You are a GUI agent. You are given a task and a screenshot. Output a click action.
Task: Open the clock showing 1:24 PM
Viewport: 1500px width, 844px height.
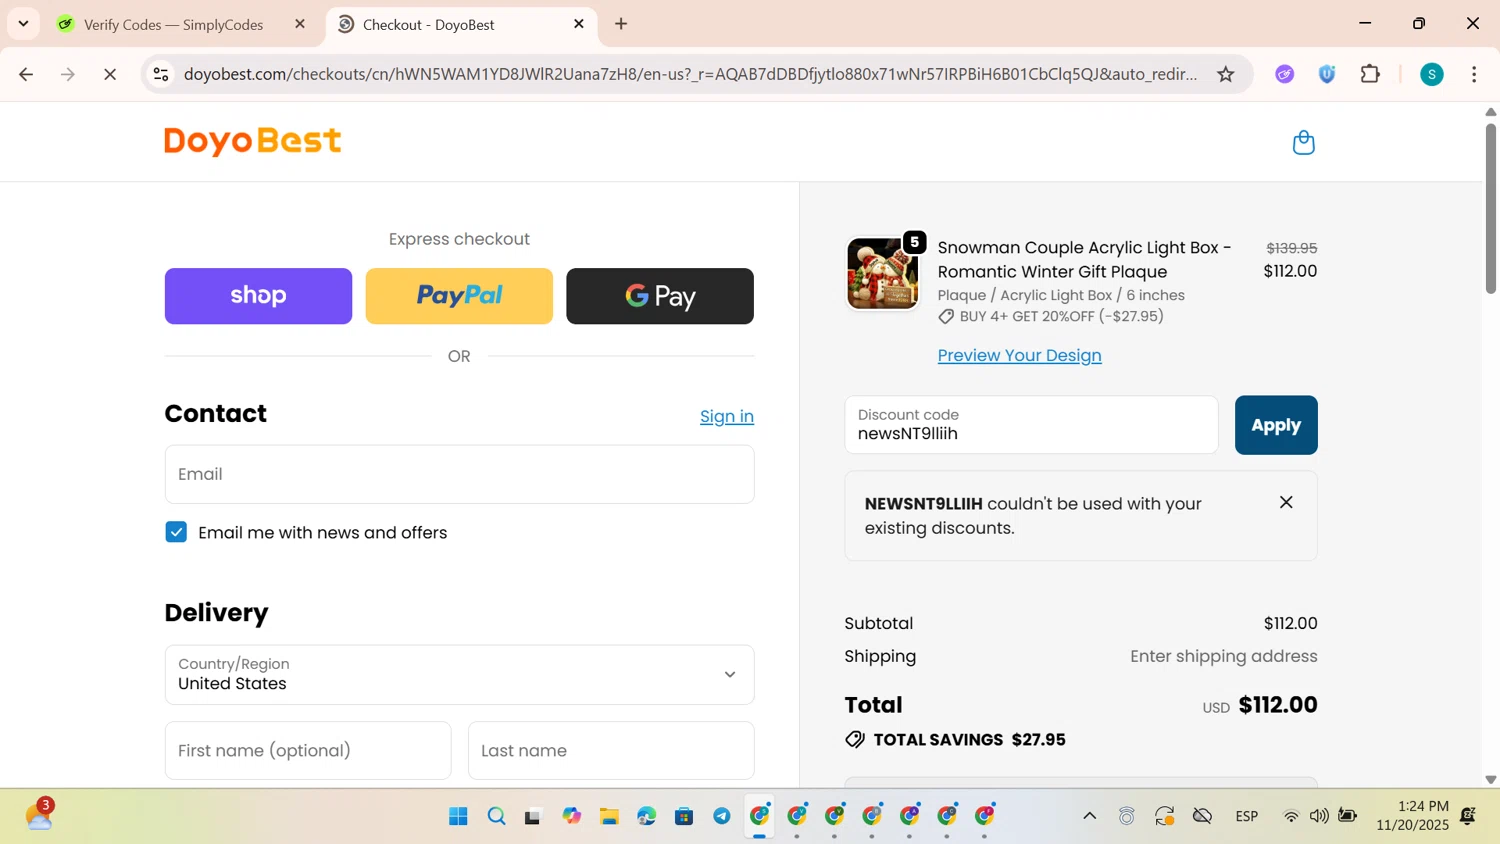[1412, 816]
